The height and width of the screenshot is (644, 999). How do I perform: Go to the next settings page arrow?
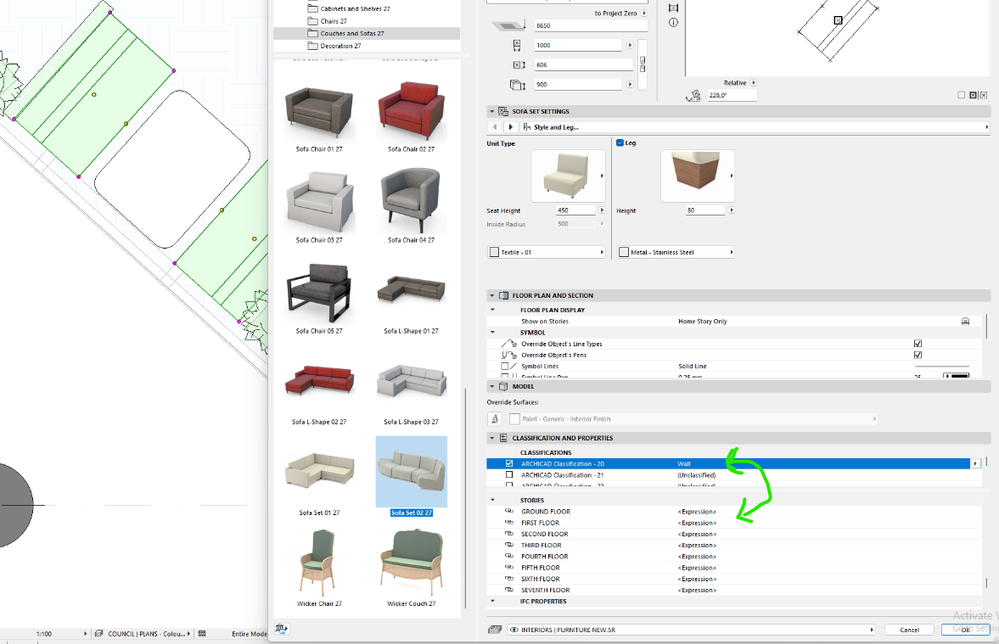coord(510,127)
